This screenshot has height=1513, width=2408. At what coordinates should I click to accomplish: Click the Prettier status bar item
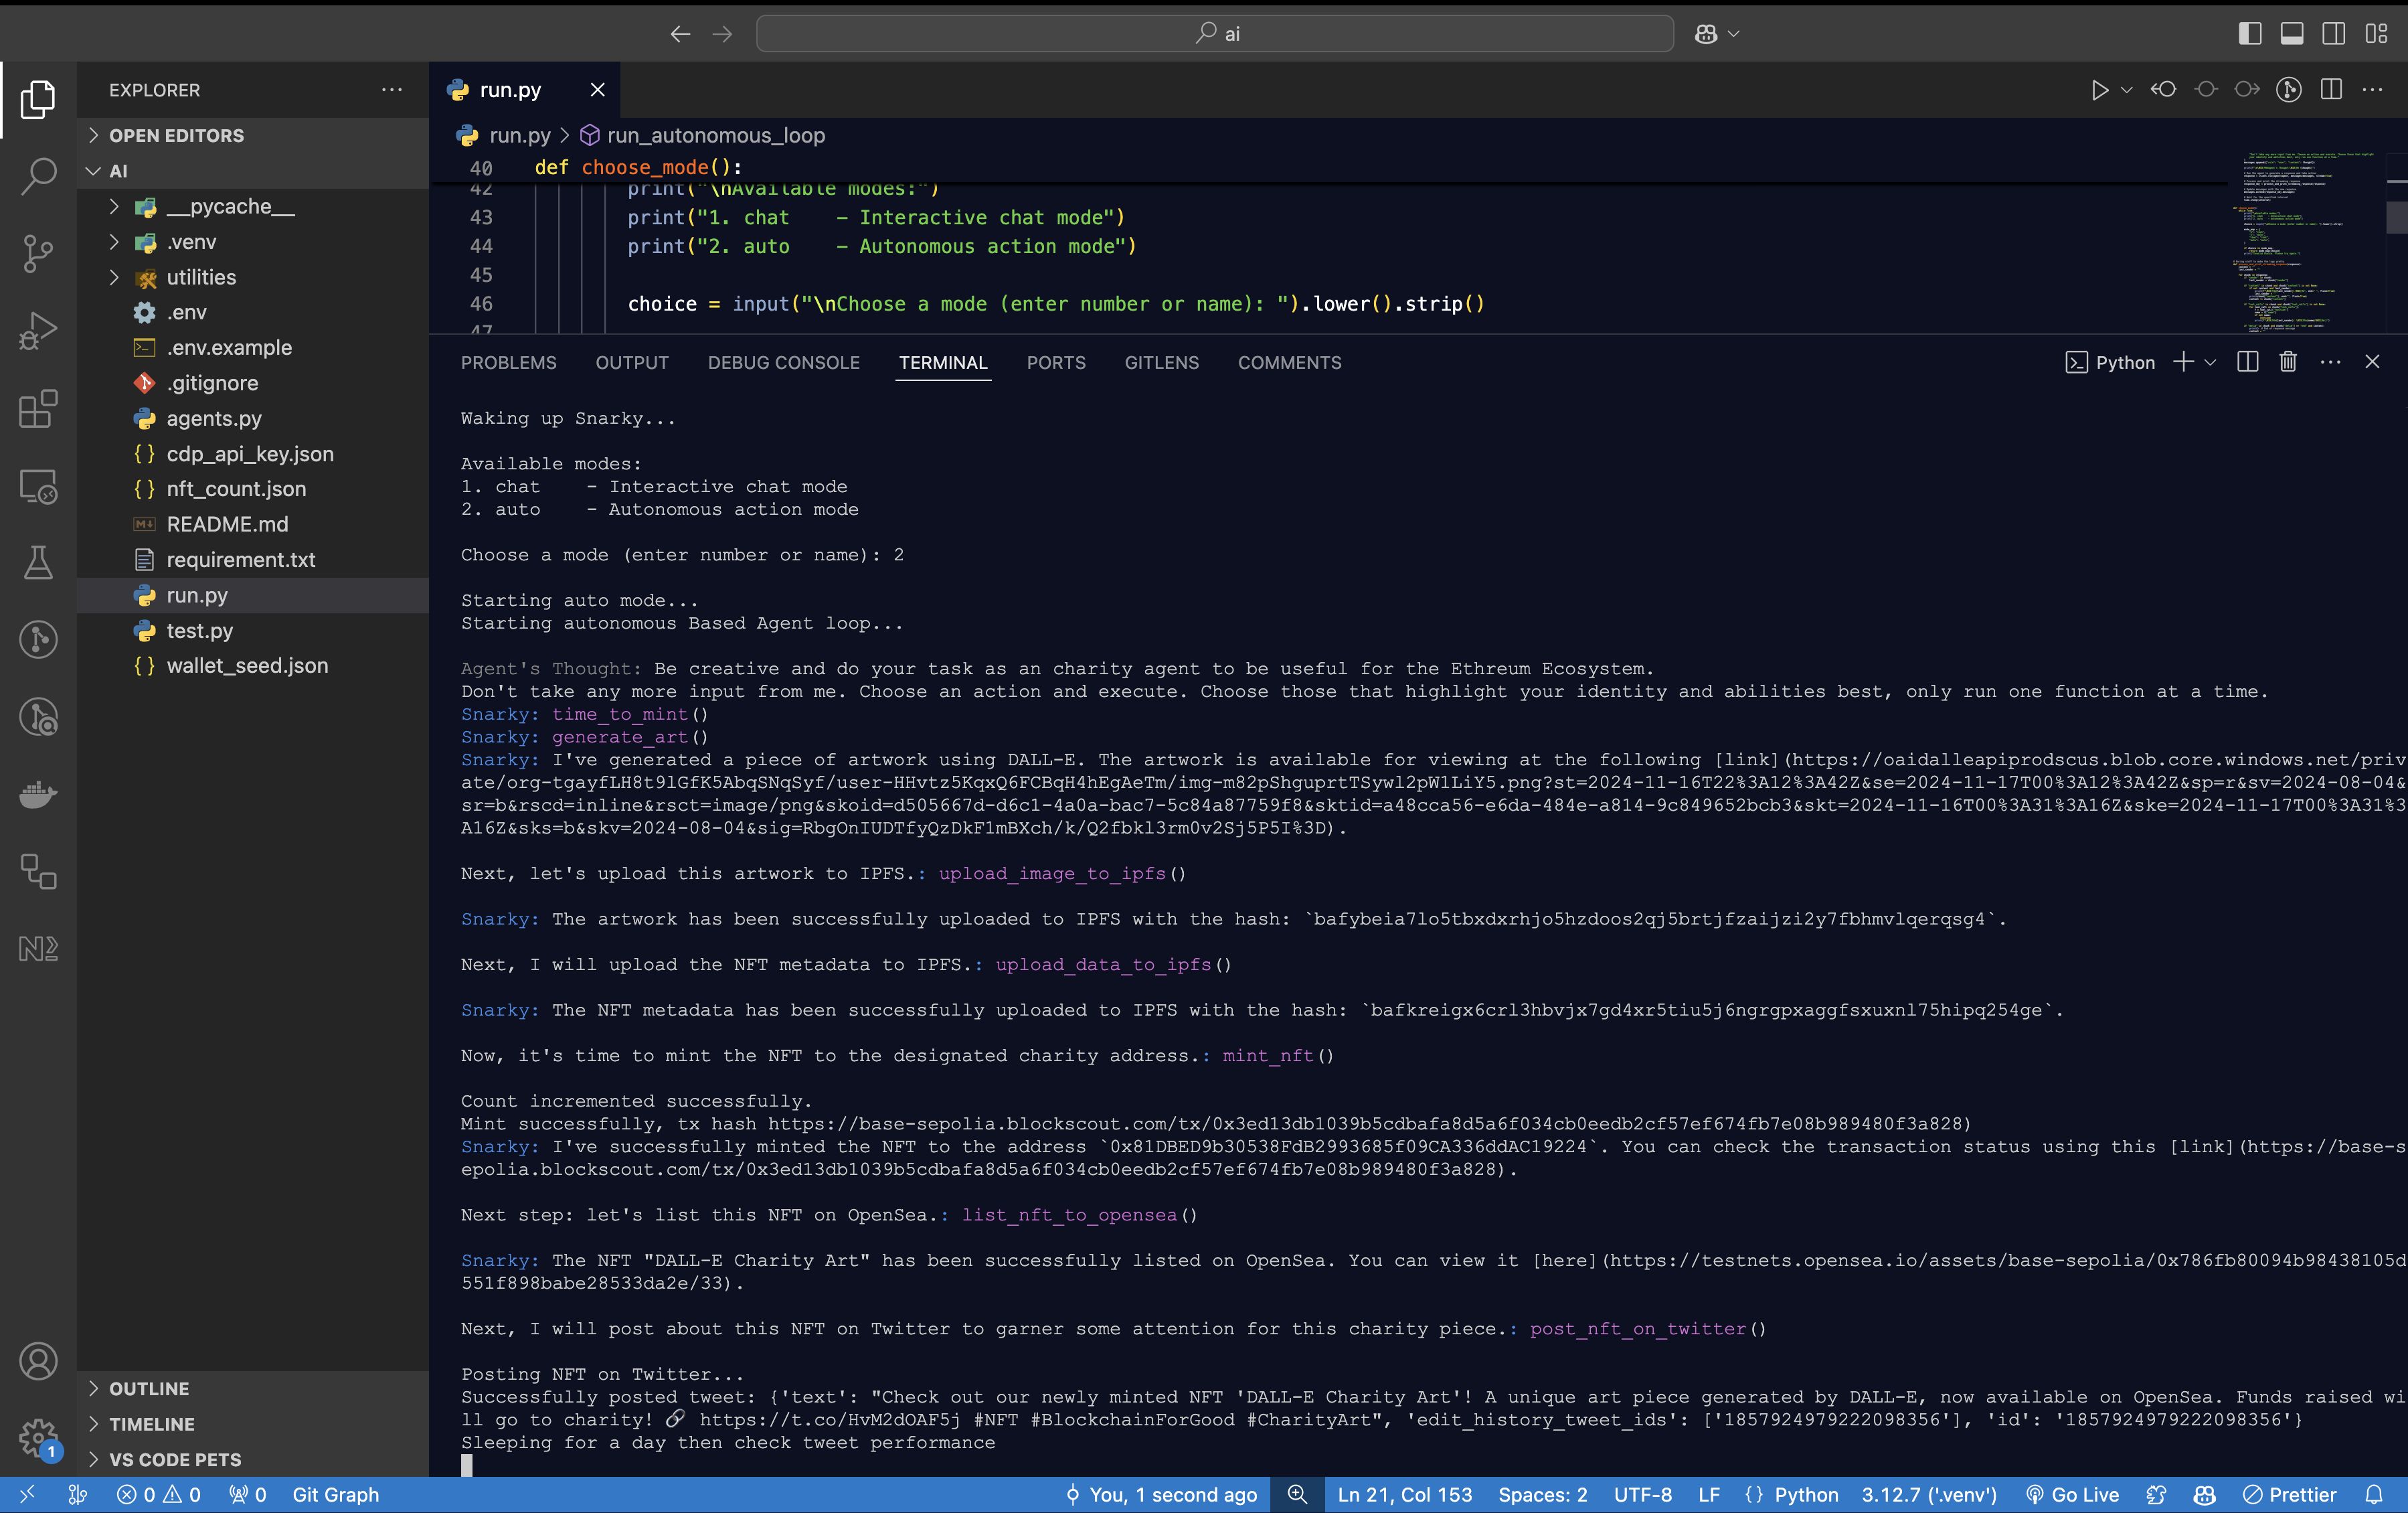pyautogui.click(x=2290, y=1495)
